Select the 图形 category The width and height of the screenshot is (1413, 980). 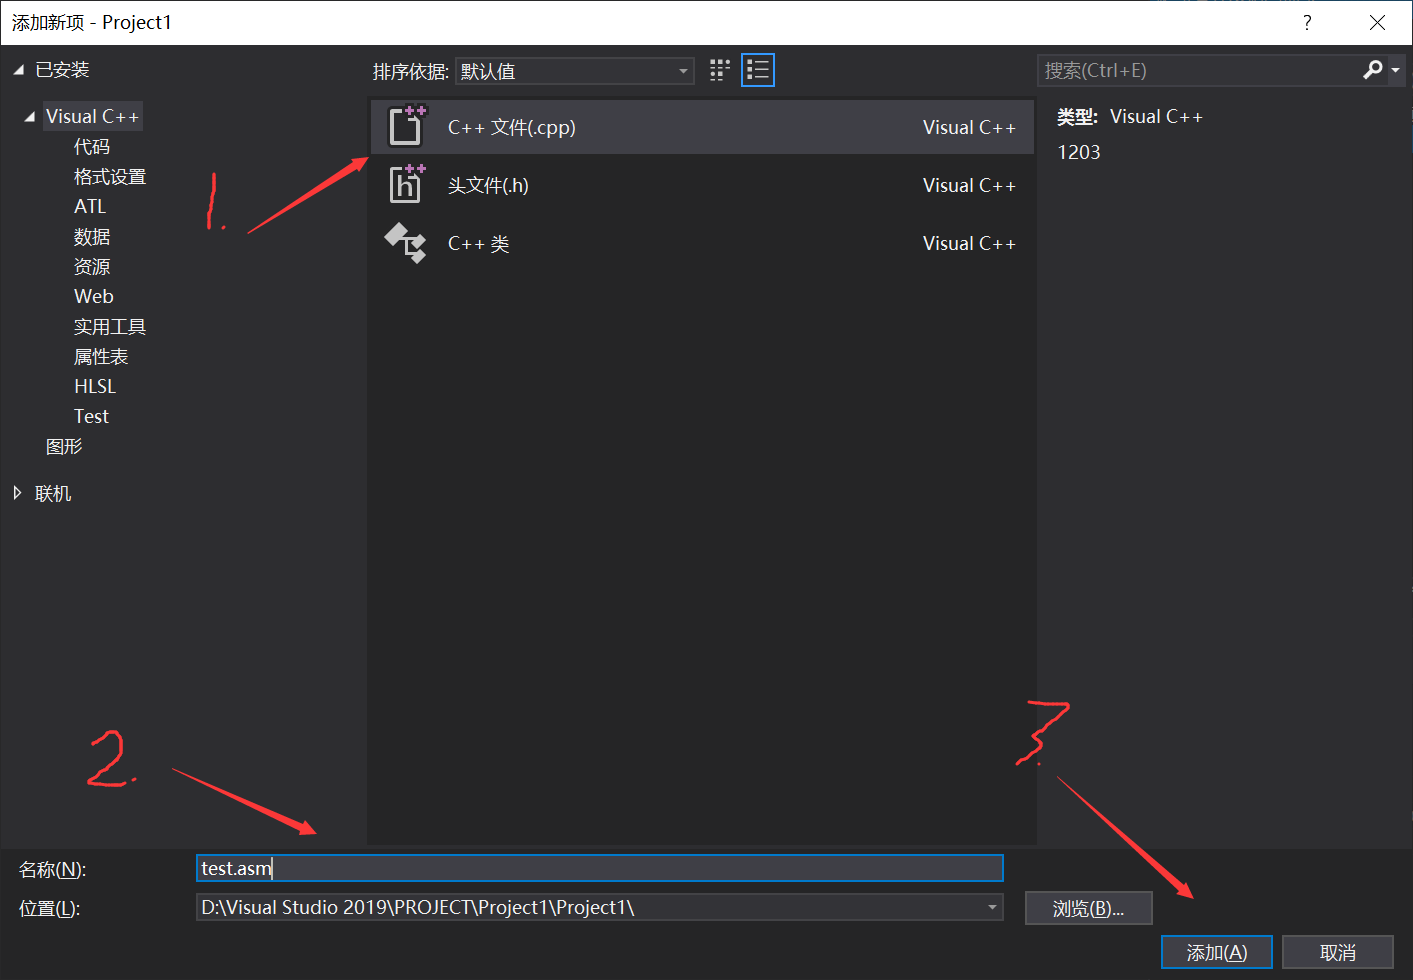tap(64, 446)
